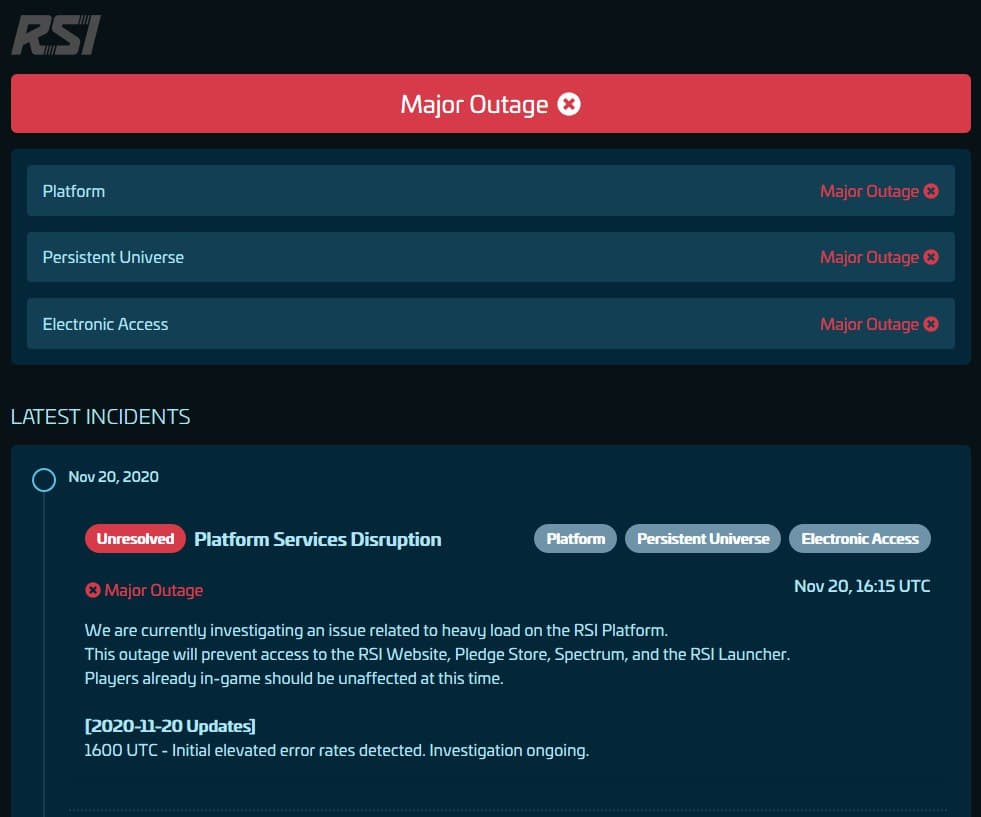The width and height of the screenshot is (981, 817).
Task: Click the '1600 UTC - Initial elevated error rates' line
Action: (x=337, y=751)
